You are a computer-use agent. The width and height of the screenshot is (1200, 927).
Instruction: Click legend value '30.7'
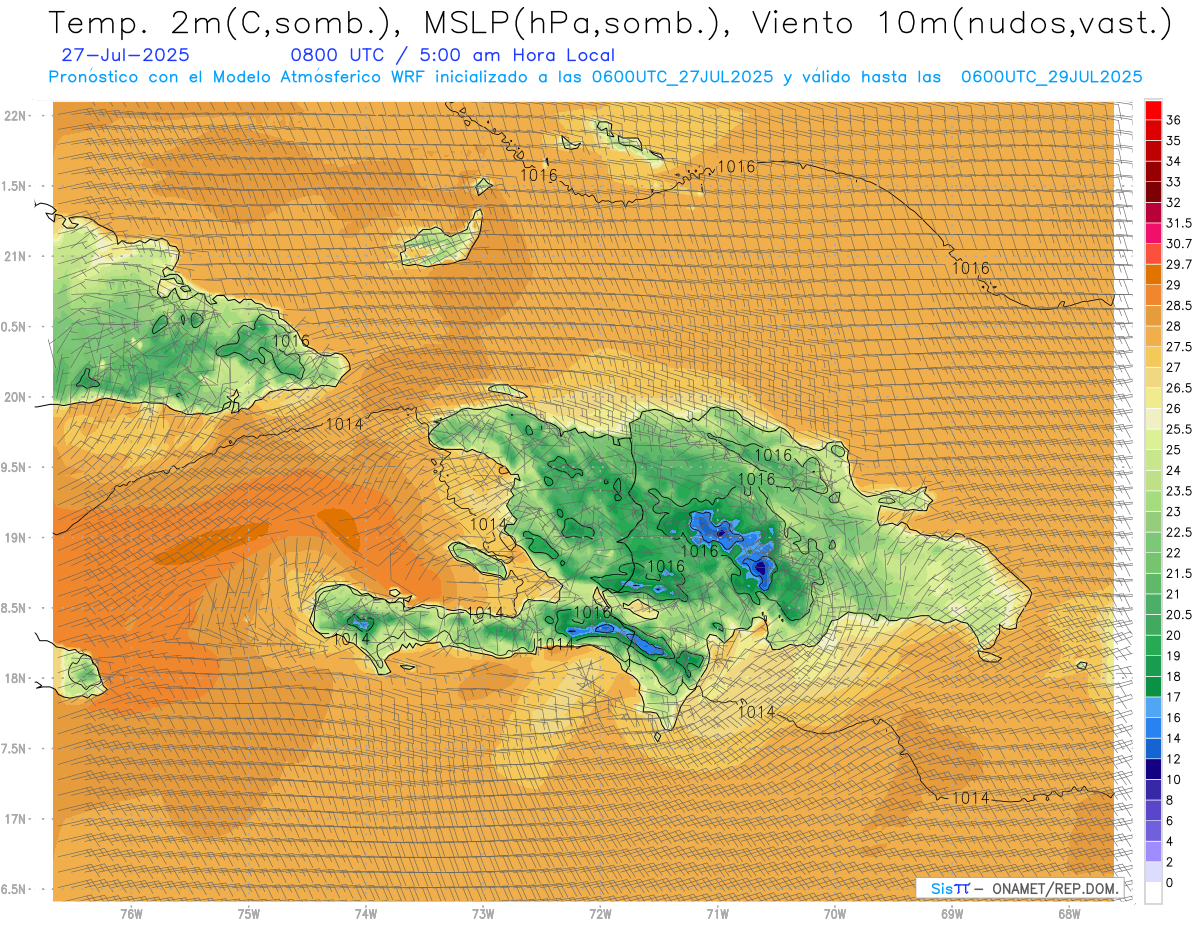tap(1179, 244)
